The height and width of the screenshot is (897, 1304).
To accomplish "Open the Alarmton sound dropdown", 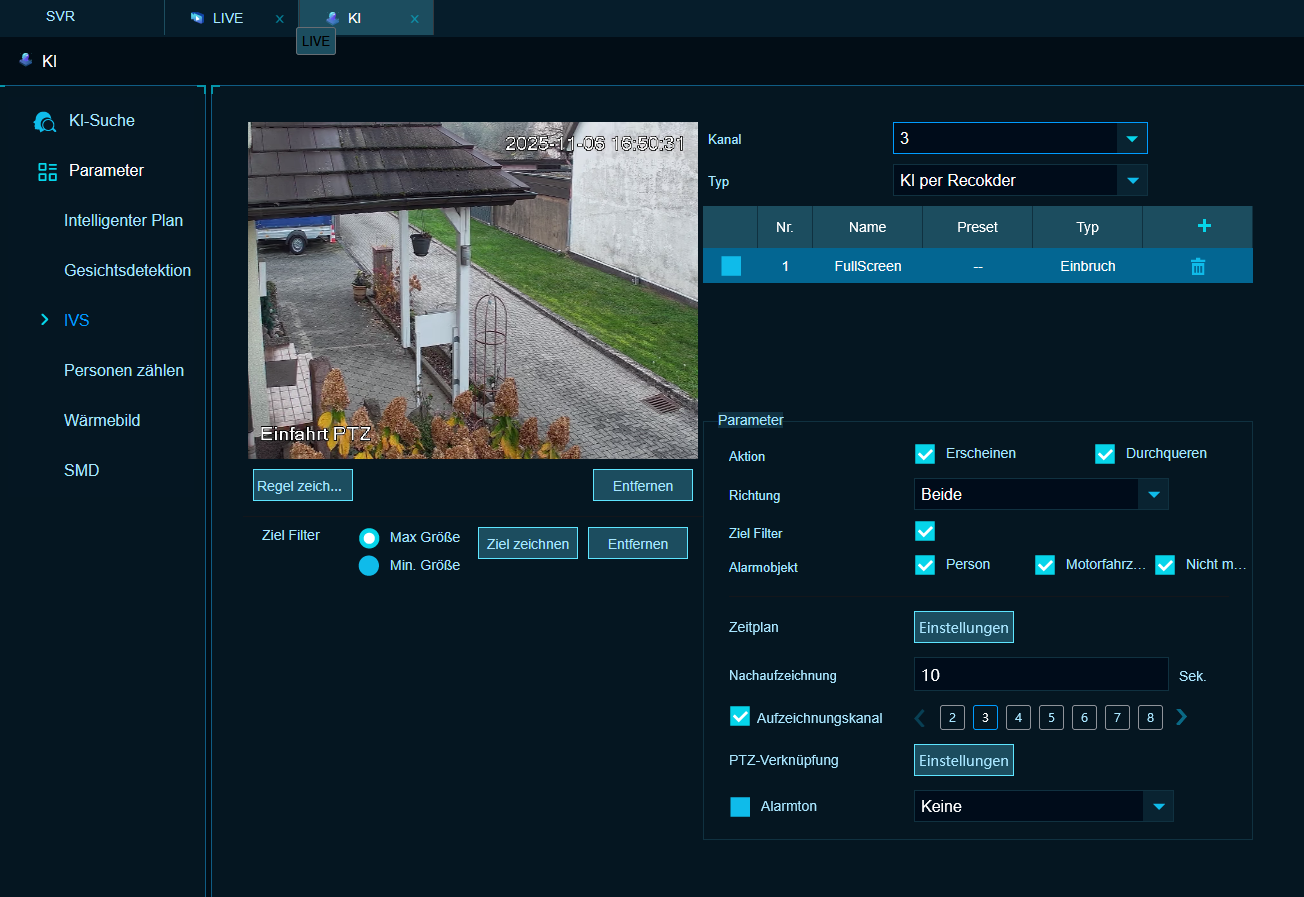I will coord(1158,806).
